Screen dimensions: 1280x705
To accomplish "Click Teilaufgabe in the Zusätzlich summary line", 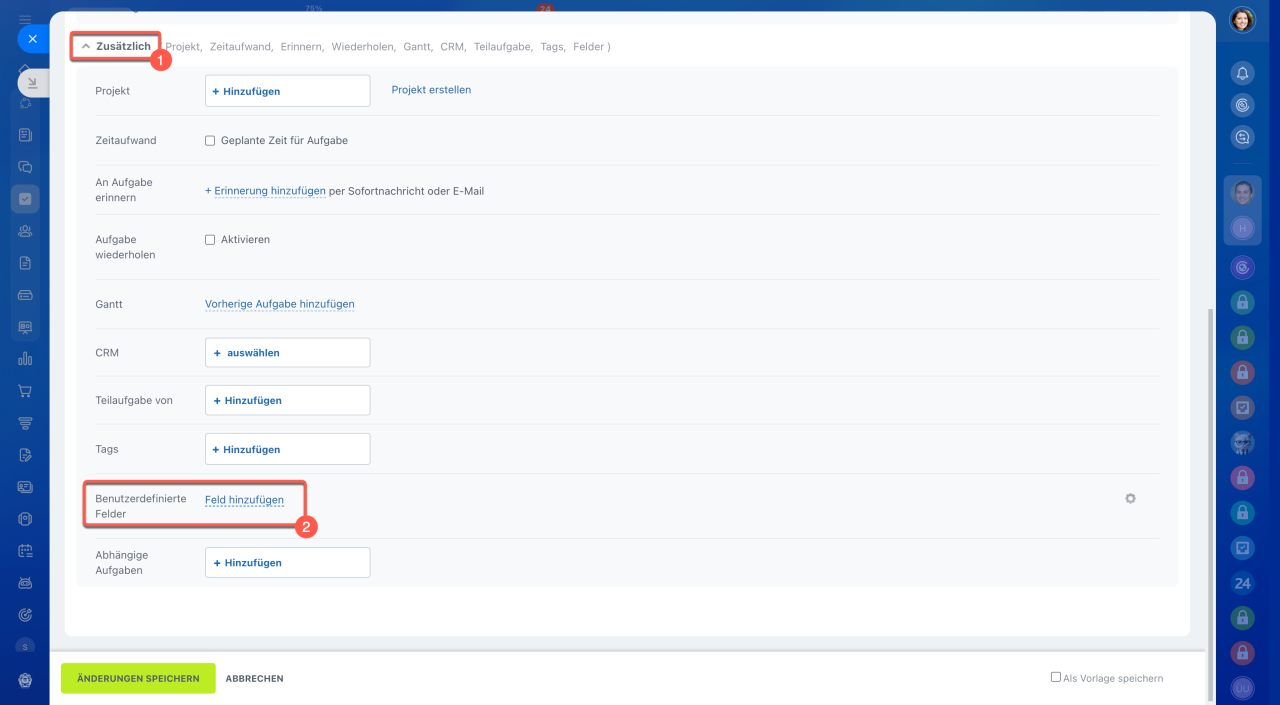I will 502,47.
